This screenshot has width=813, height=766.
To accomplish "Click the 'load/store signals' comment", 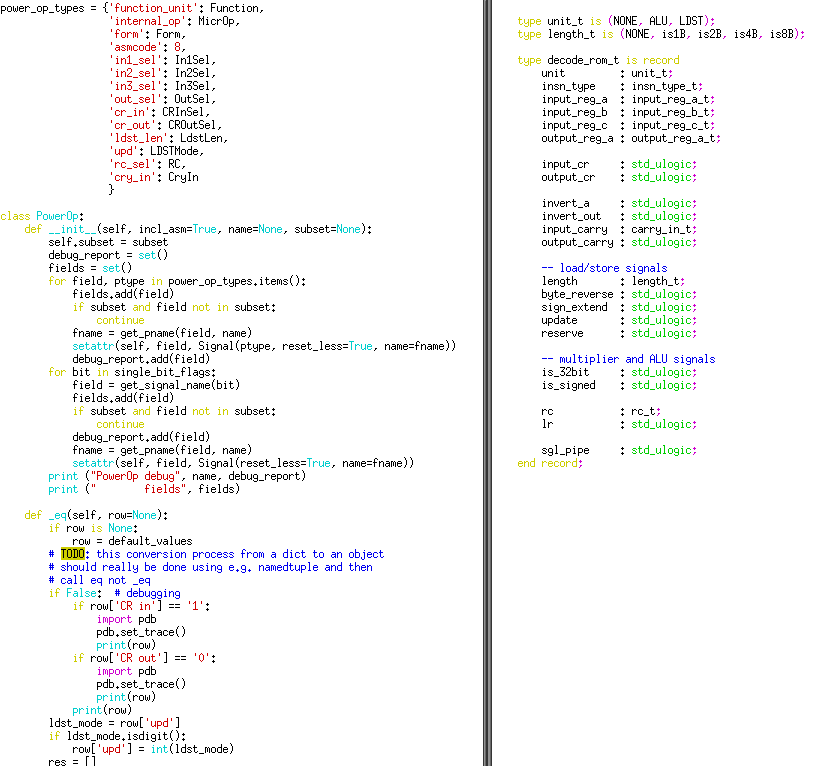I will pyautogui.click(x=604, y=268).
